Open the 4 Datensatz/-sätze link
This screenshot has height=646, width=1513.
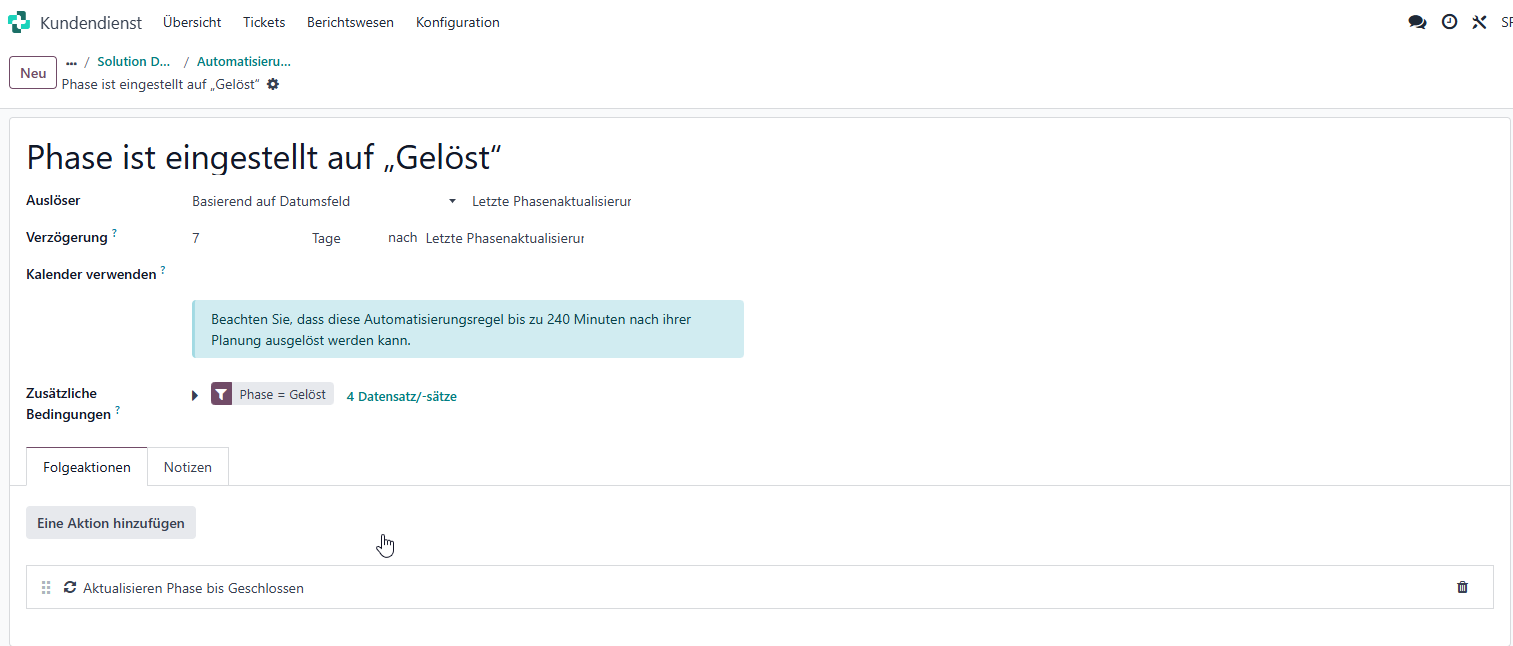[402, 396]
